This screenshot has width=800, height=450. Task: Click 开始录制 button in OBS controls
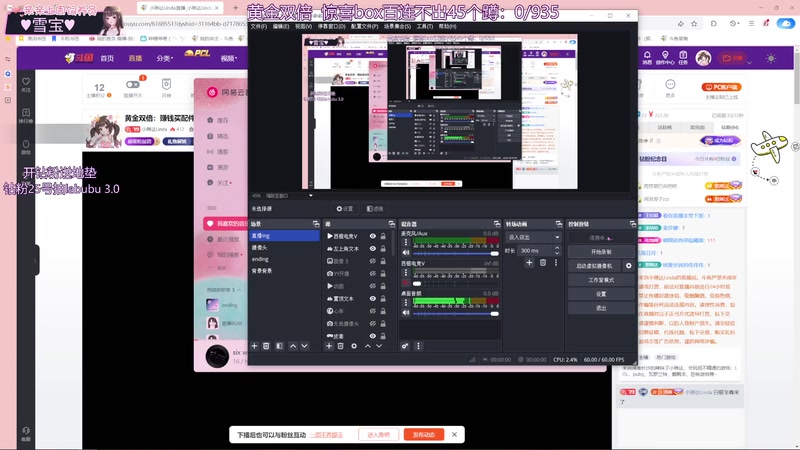pyautogui.click(x=601, y=252)
